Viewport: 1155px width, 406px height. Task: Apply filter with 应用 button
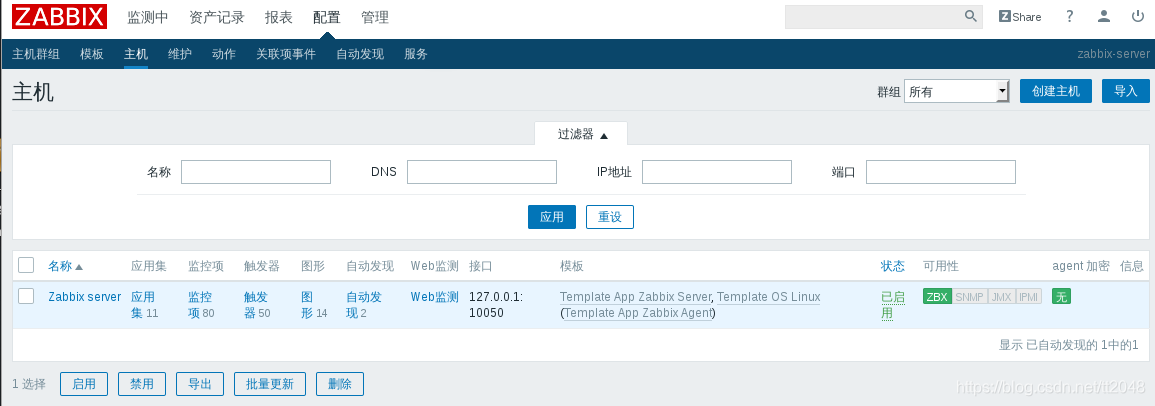552,217
